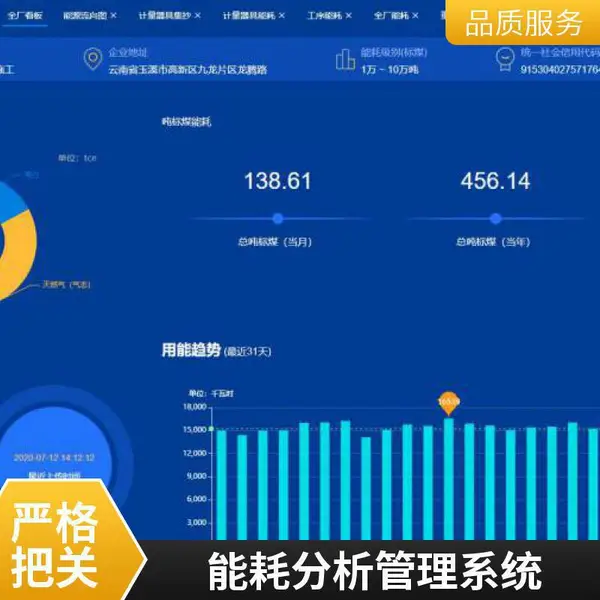Click the 用能趋势 chart title
The width and height of the screenshot is (600, 600).
tap(191, 350)
